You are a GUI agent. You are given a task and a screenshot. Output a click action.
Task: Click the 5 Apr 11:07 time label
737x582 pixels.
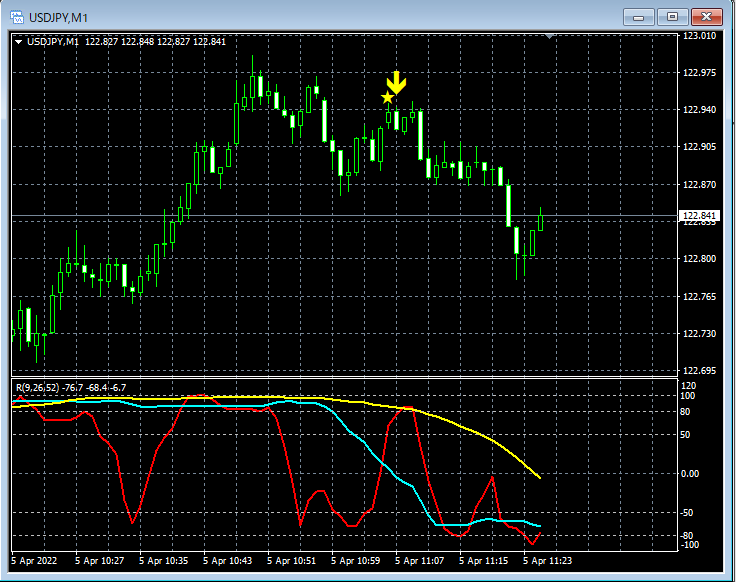419,561
